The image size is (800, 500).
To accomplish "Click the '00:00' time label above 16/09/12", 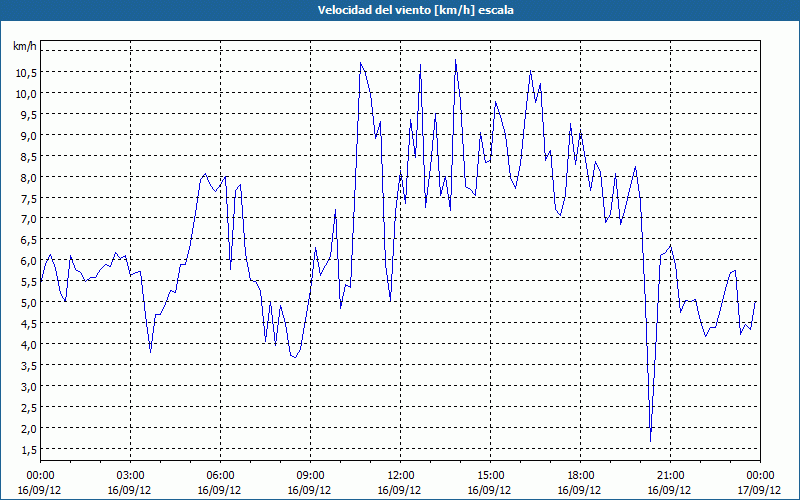I will pyautogui.click(x=40, y=476).
